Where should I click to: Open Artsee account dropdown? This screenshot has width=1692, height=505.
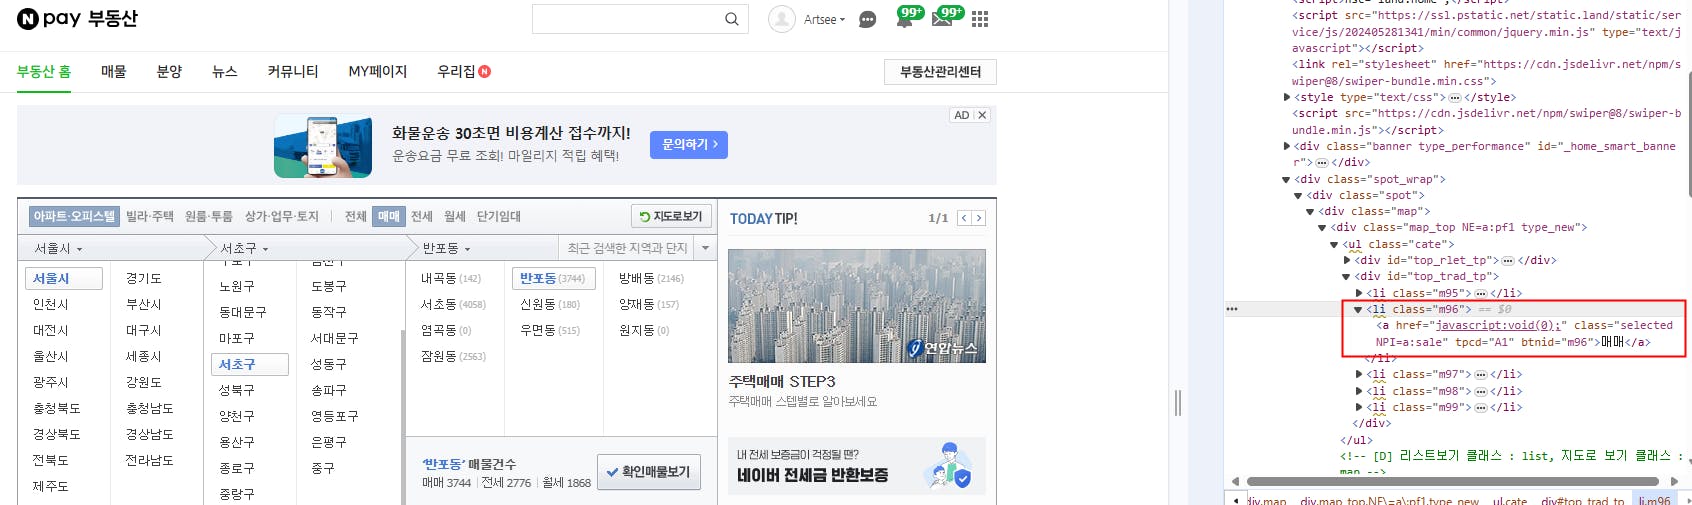825,19
